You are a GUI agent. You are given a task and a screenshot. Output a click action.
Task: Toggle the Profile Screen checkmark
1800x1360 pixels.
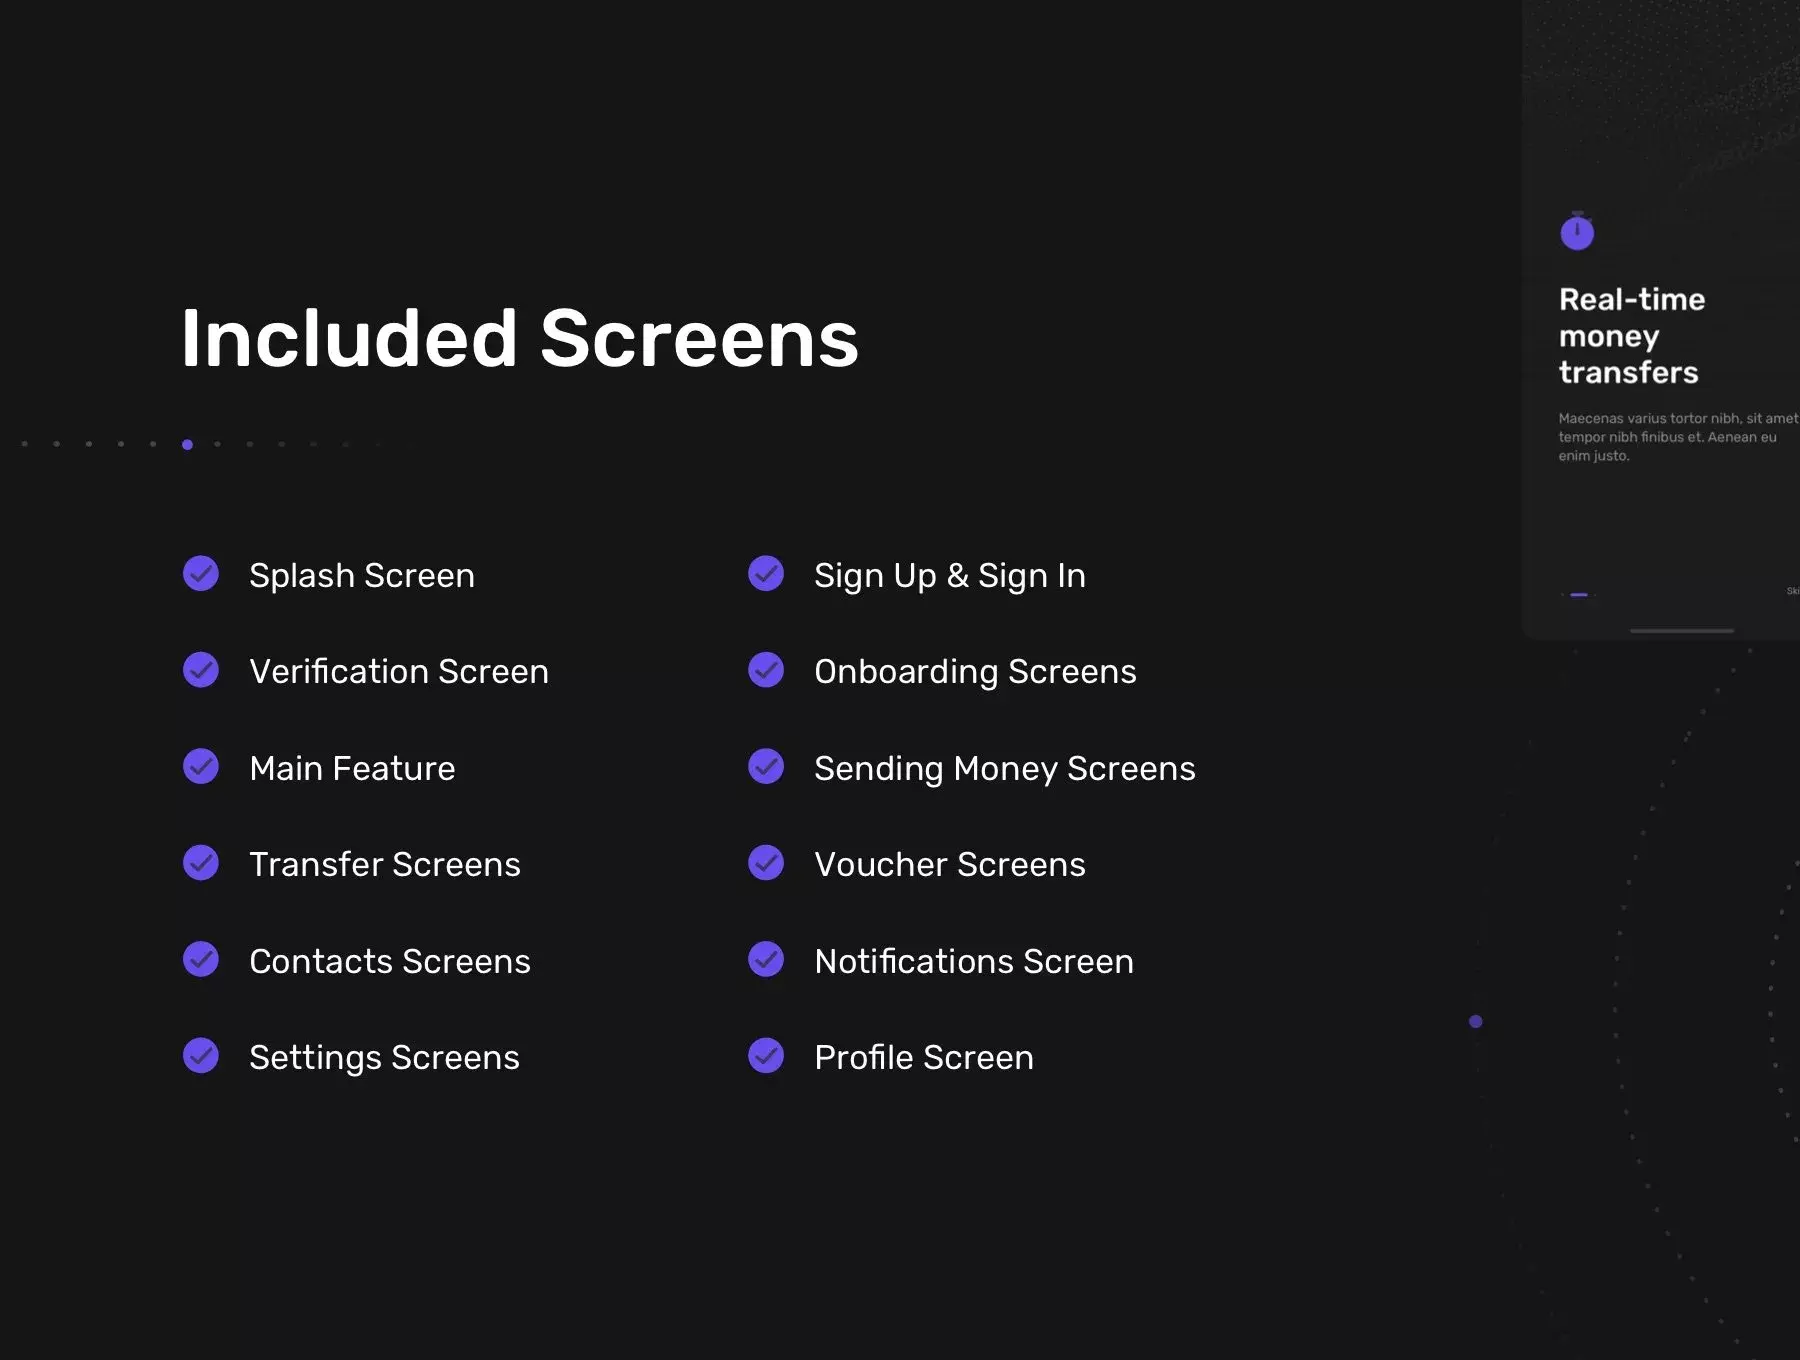click(766, 1055)
